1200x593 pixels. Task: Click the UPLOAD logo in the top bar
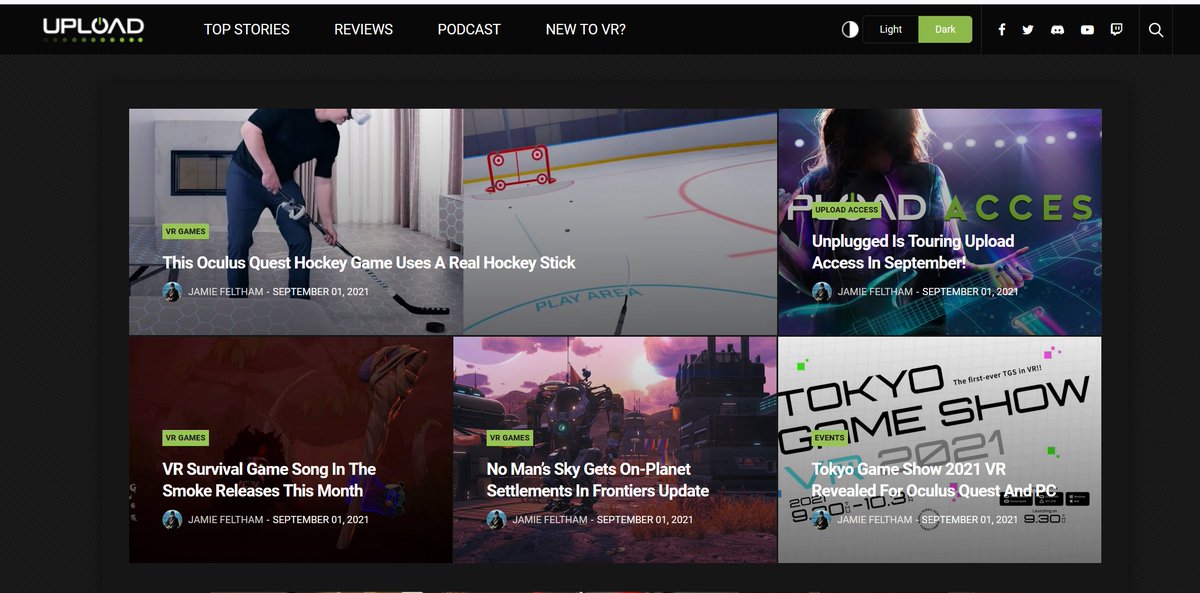pyautogui.click(x=92, y=27)
